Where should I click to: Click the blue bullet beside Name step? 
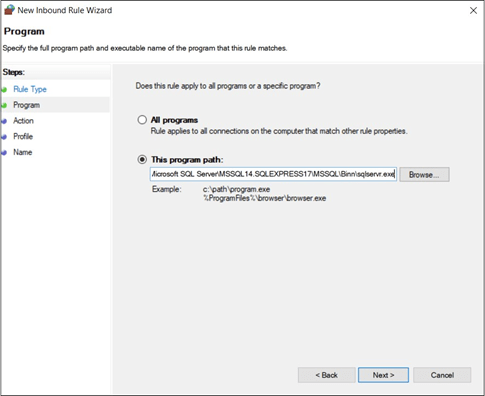point(4,153)
